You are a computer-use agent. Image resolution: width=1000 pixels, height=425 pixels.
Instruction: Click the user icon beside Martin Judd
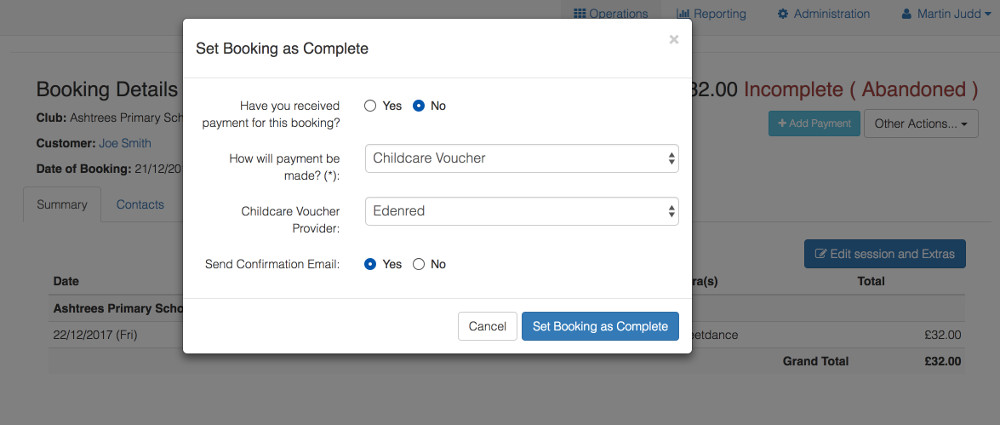tap(906, 13)
